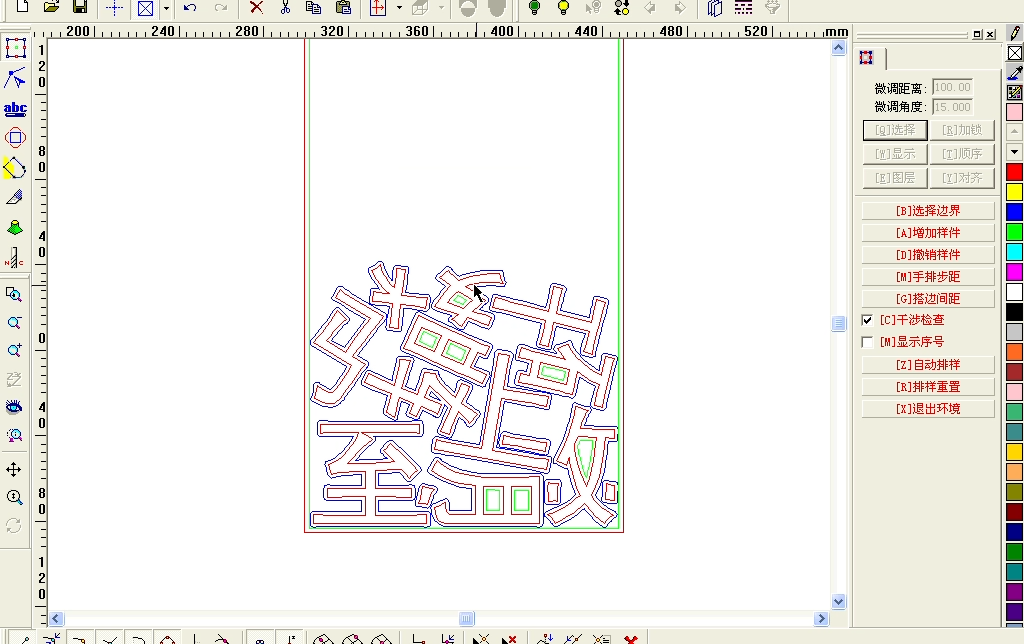Click the red X Delete icon

256,8
